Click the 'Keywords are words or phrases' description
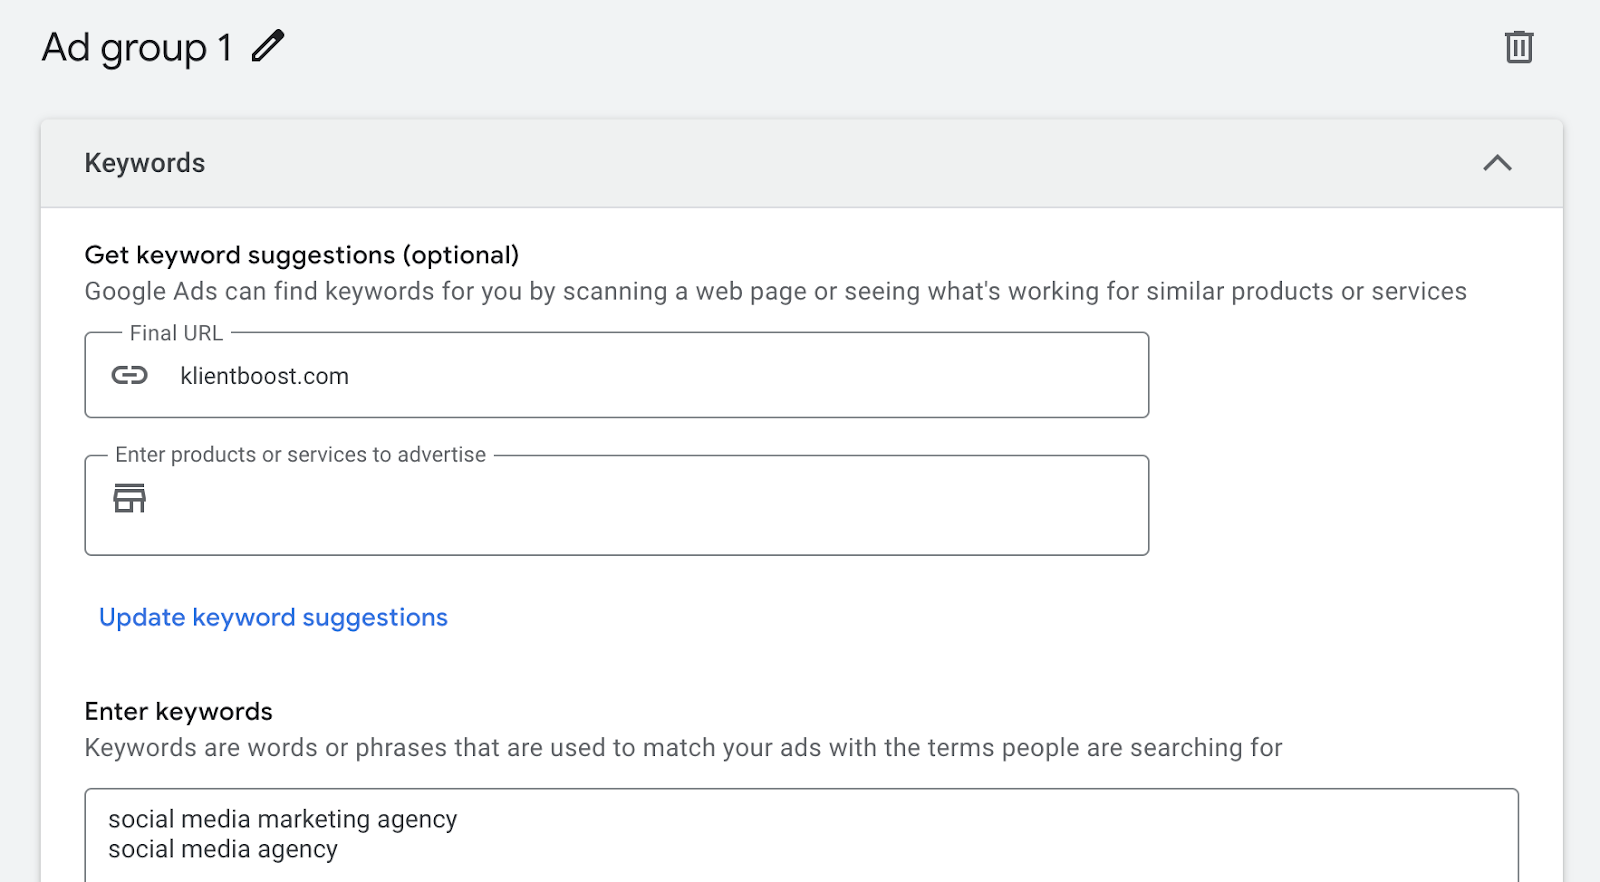The image size is (1600, 882). 683,748
